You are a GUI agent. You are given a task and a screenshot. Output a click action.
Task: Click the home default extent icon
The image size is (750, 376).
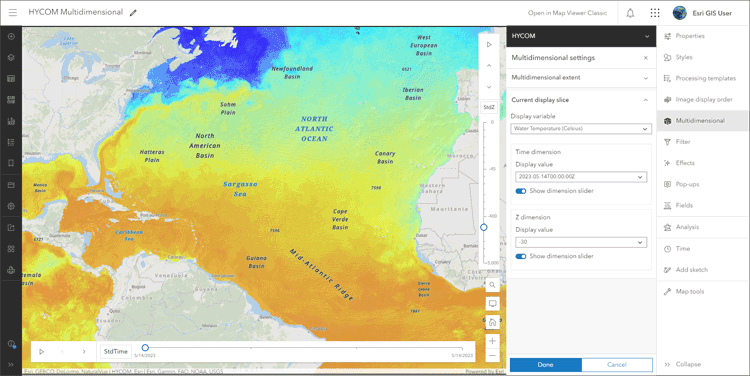(492, 322)
